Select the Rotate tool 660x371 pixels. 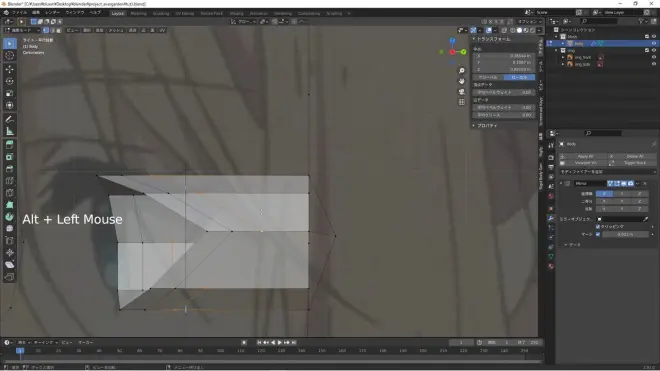click(x=10, y=81)
